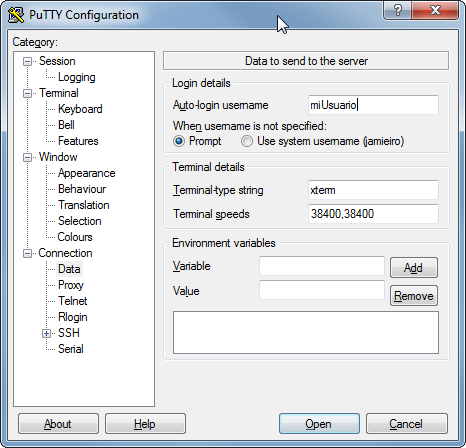Click the PuTTY icon in title bar

[x=16, y=15]
